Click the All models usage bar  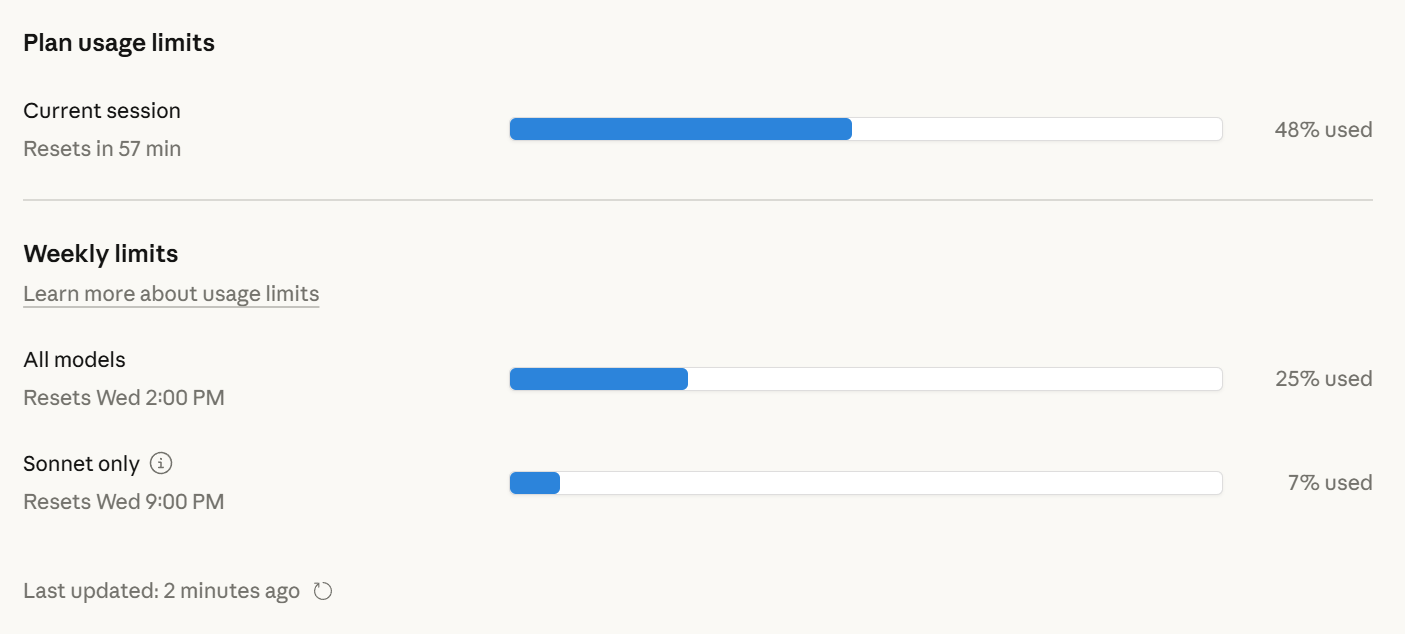(x=866, y=379)
